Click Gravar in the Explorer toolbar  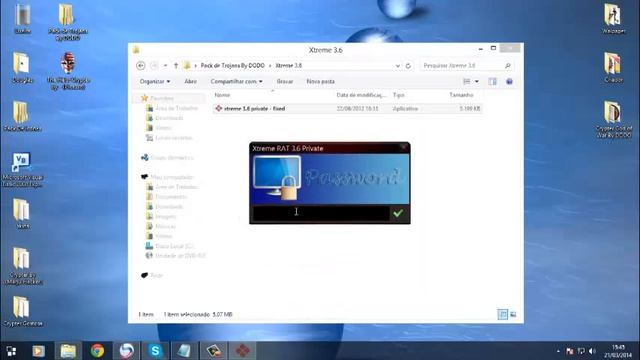pyautogui.click(x=284, y=81)
